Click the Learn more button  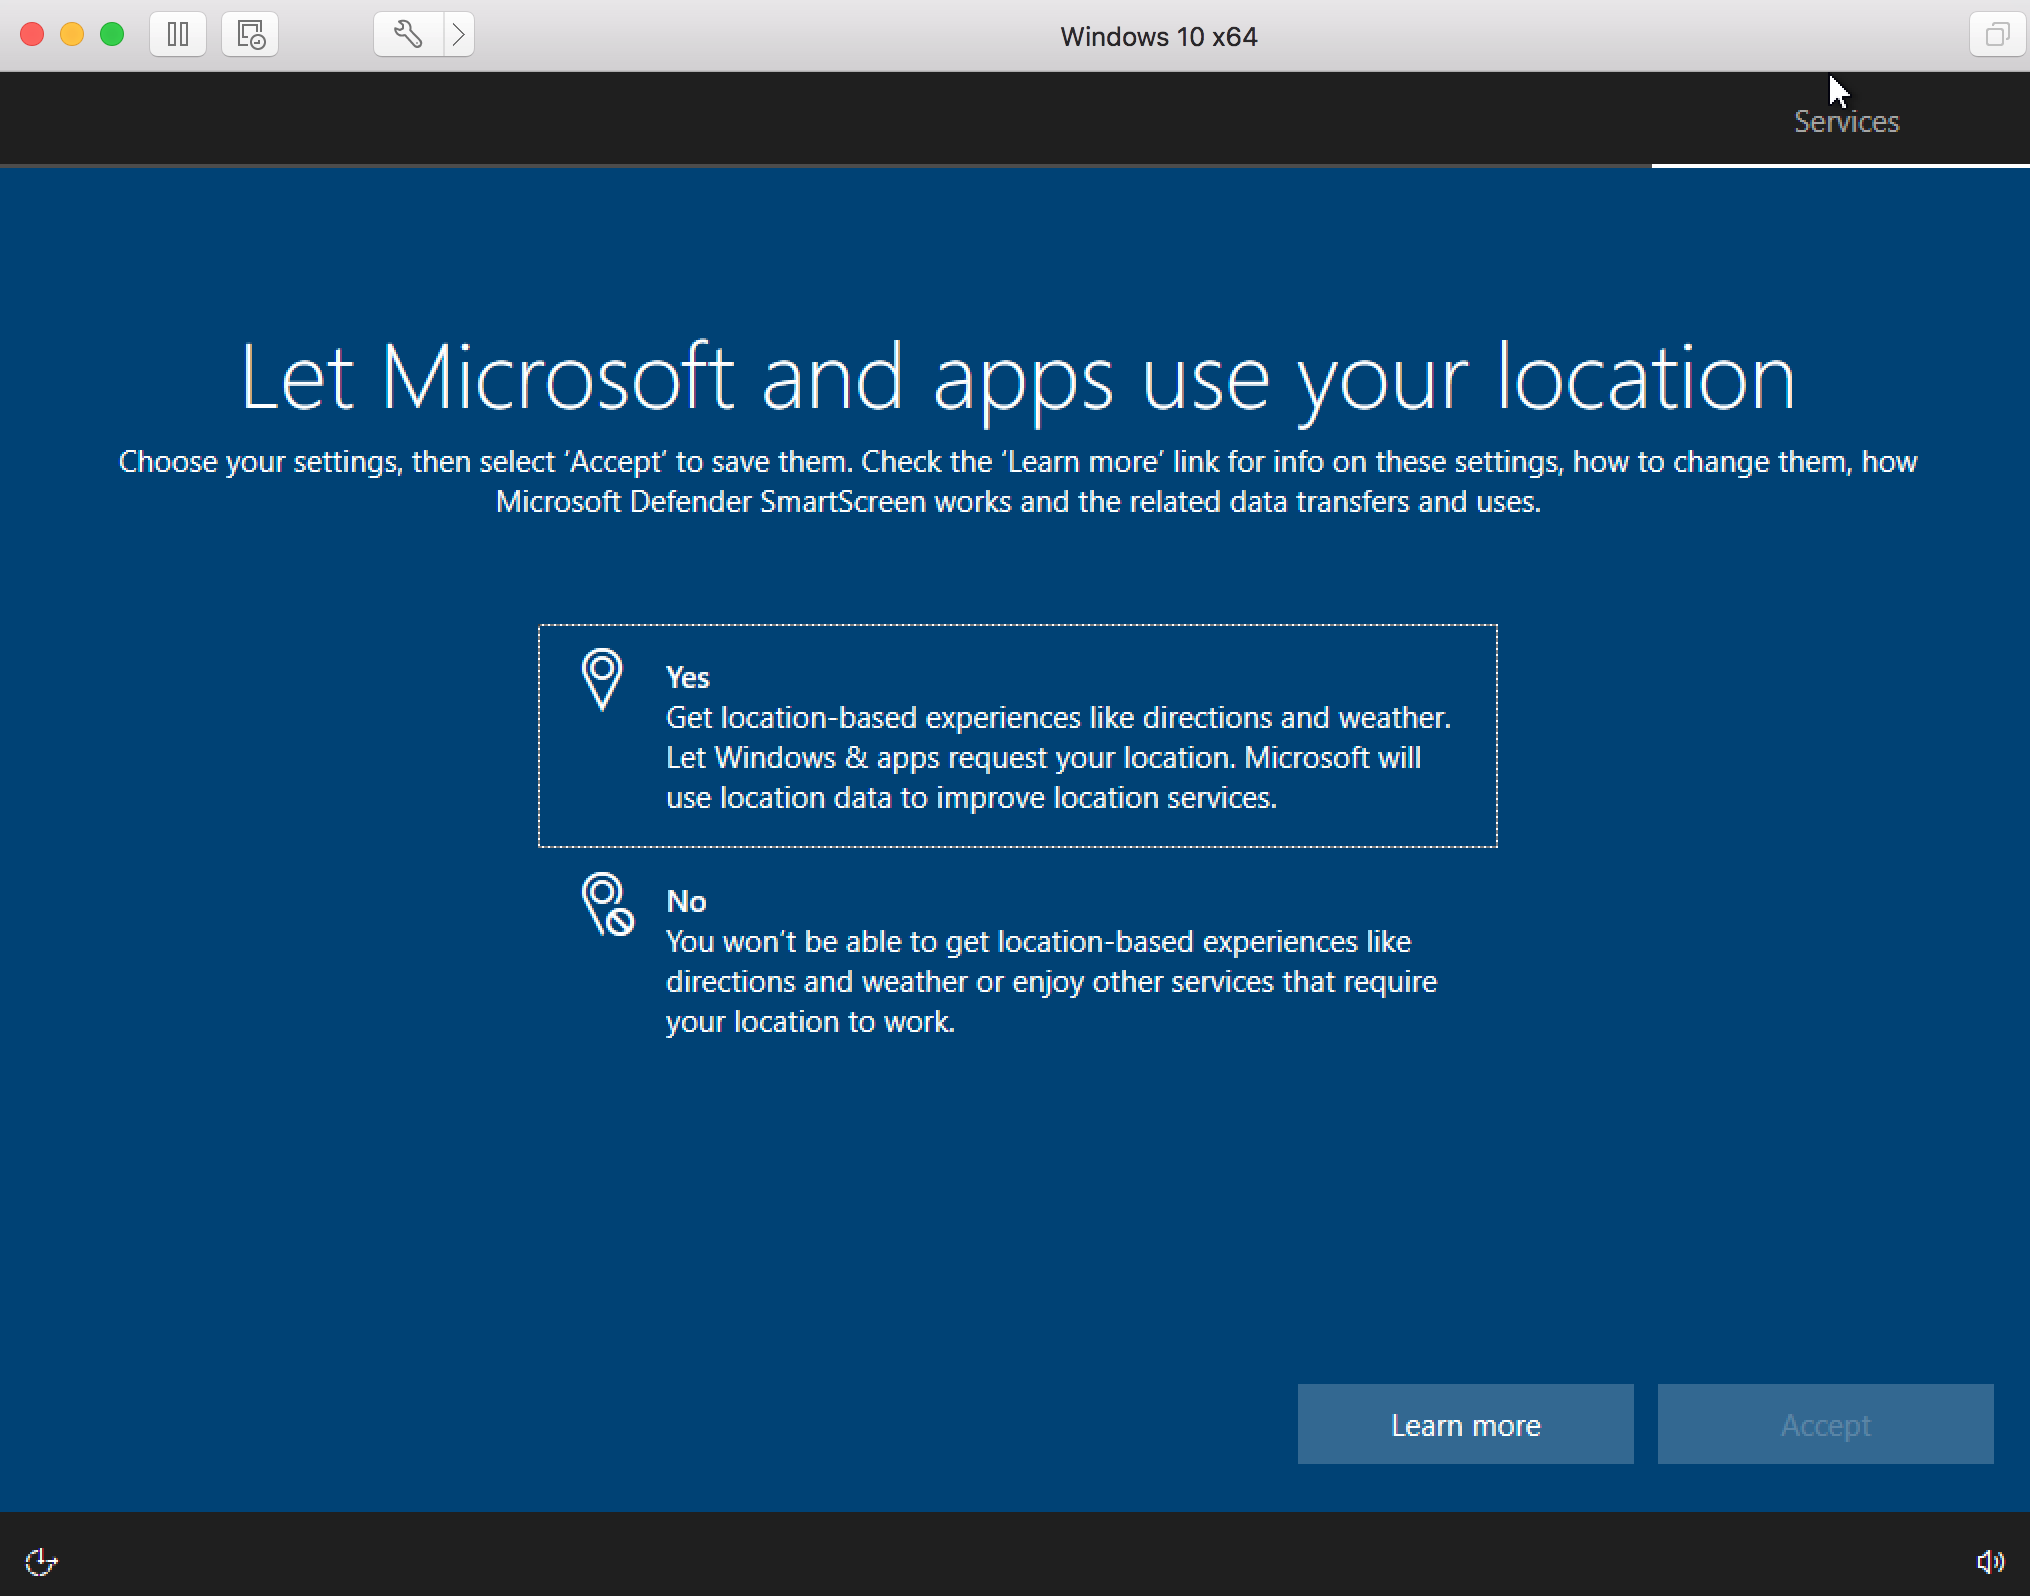(x=1465, y=1424)
